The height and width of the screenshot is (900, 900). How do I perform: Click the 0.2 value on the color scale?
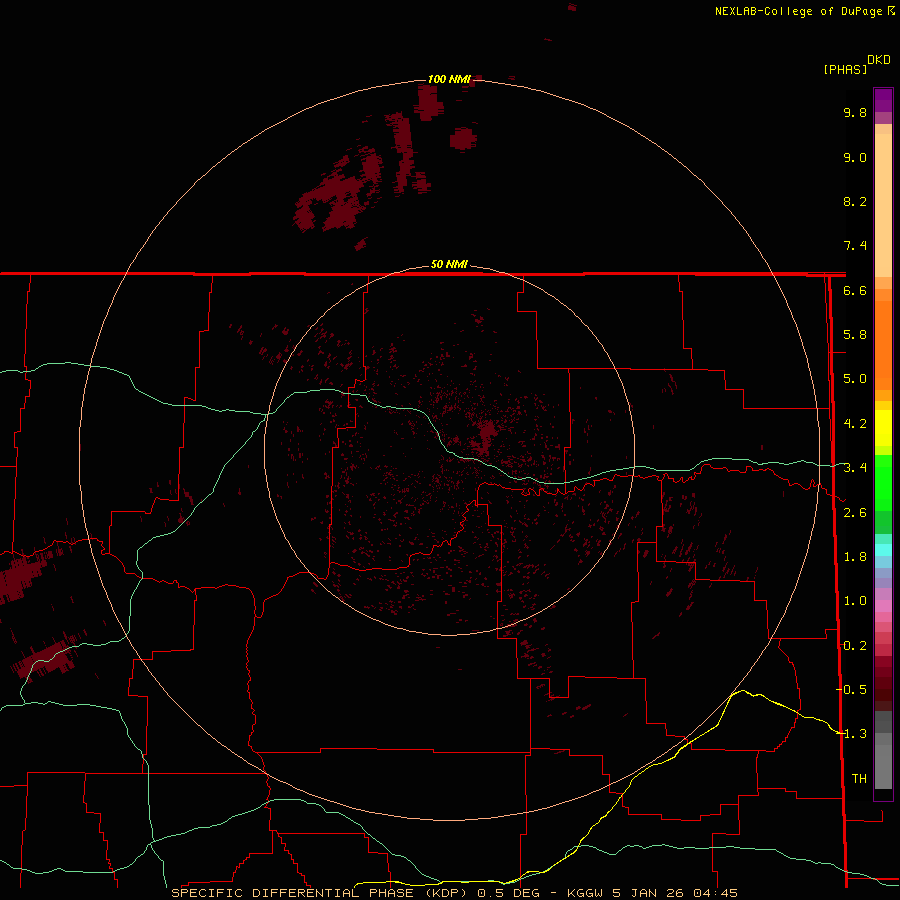[x=855, y=646]
